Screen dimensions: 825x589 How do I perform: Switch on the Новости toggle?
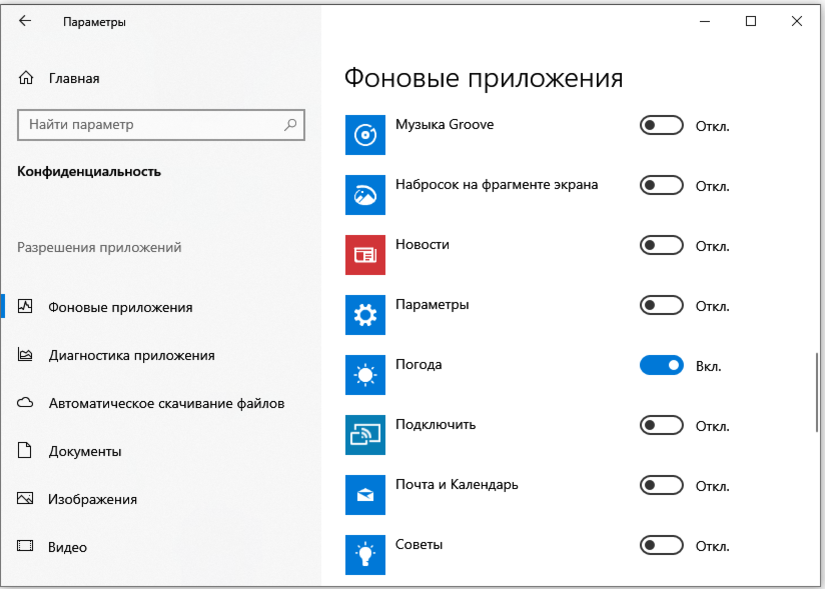tap(661, 245)
